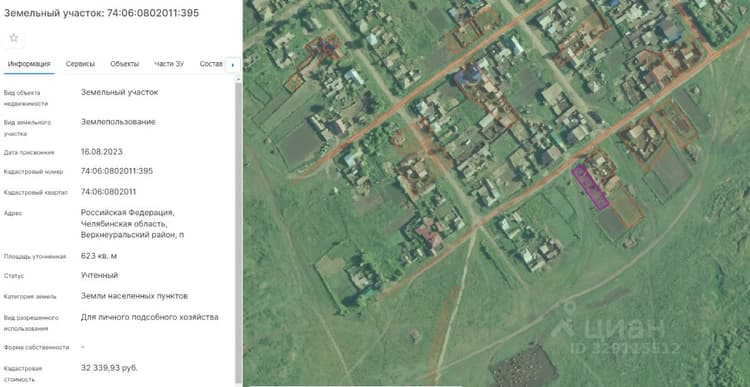This screenshot has width=750, height=387.
Task: Show more tabs using right arrow
Action: tap(233, 65)
